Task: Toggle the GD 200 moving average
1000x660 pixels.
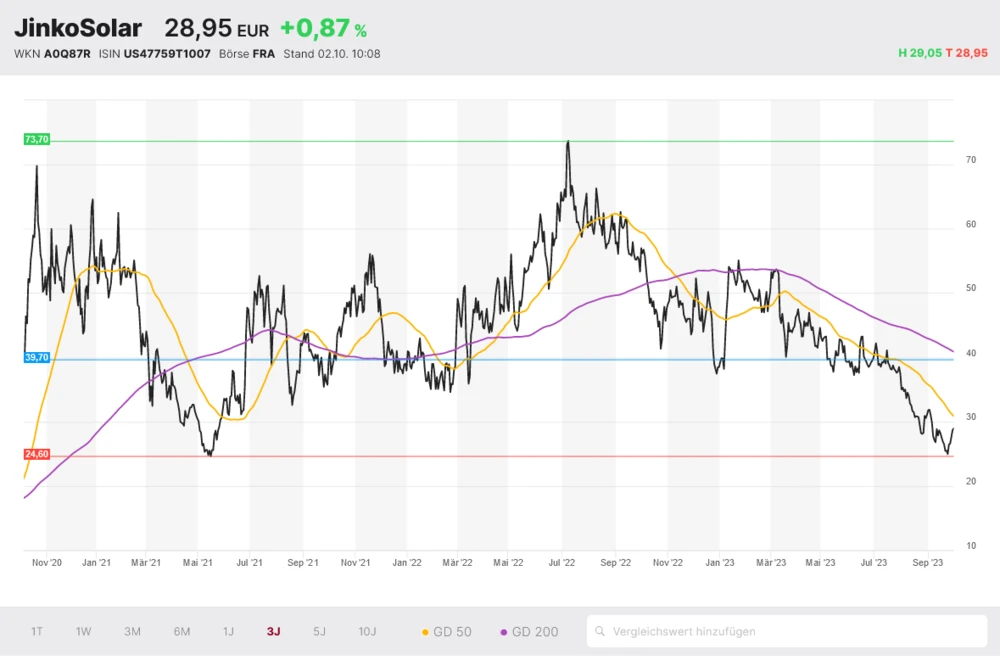Action: point(529,631)
